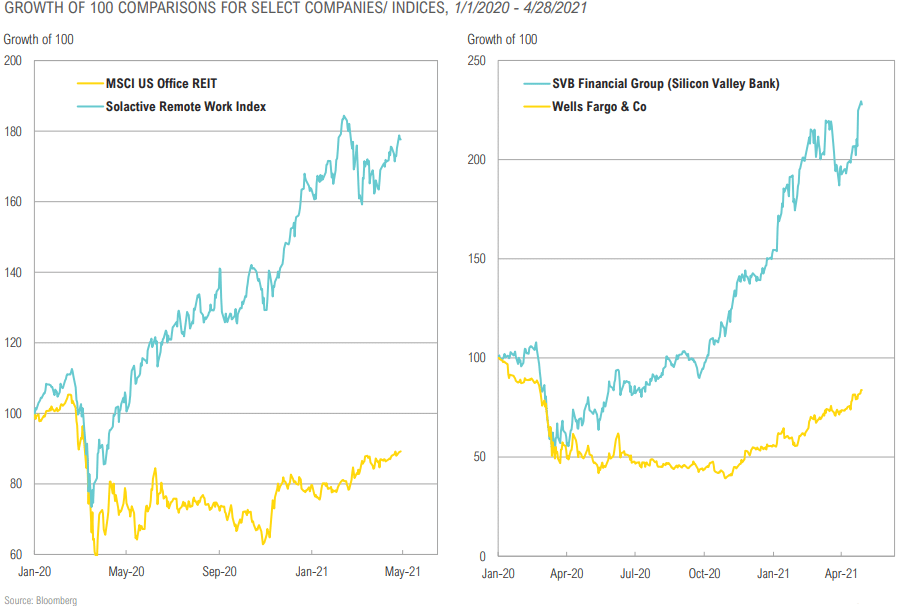The width and height of the screenshot is (906, 609).
Task: Click the 180 value on left y-axis
Action: pos(13,132)
